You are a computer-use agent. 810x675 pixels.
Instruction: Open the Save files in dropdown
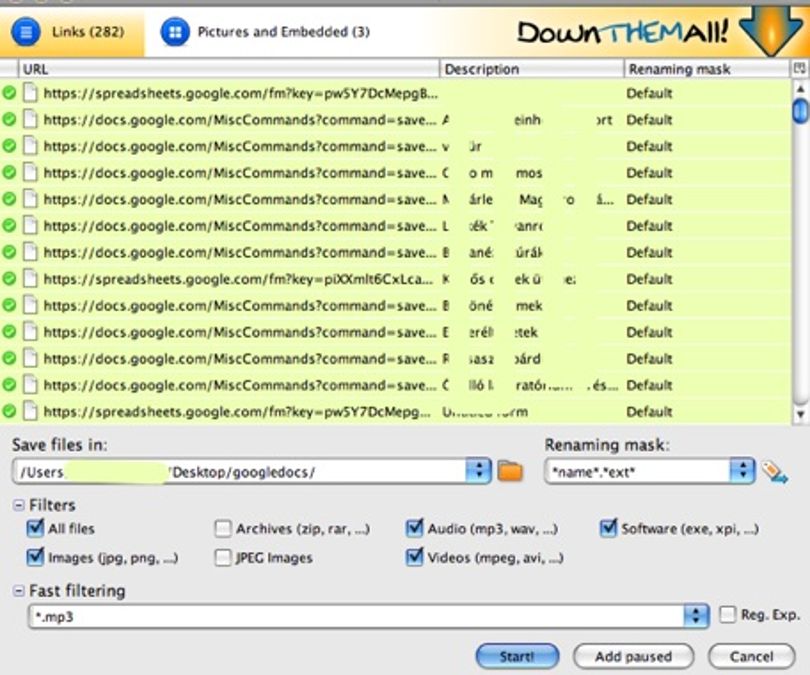tap(478, 470)
